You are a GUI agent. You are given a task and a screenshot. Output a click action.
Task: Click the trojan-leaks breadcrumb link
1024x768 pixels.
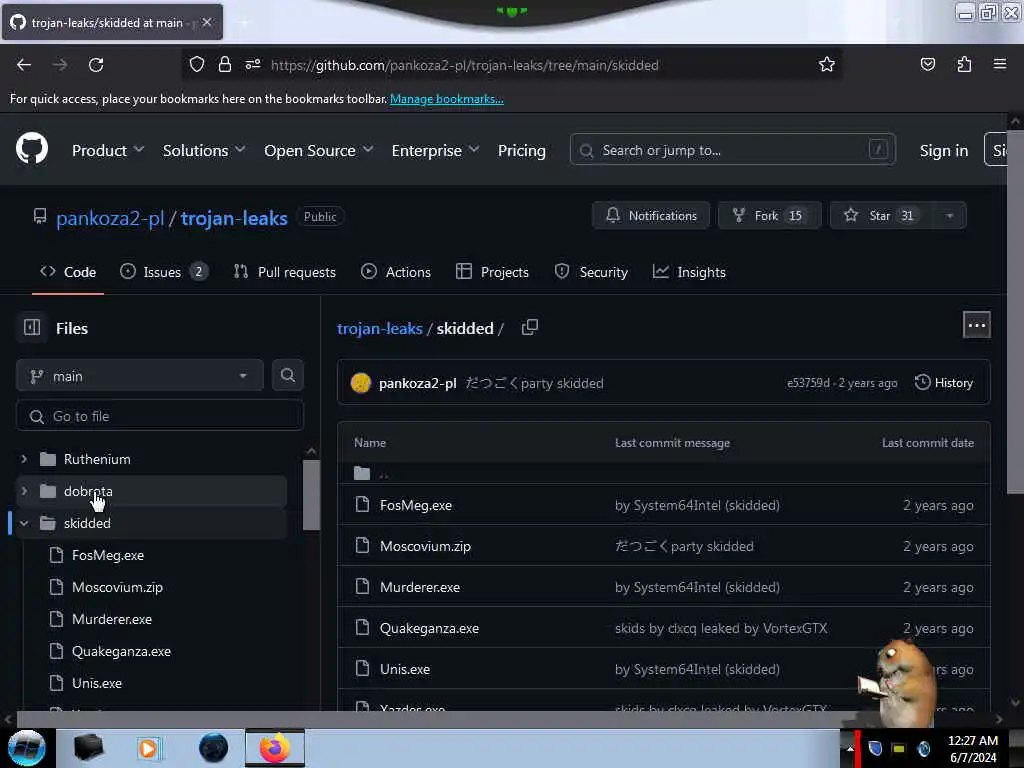pyautogui.click(x=379, y=328)
